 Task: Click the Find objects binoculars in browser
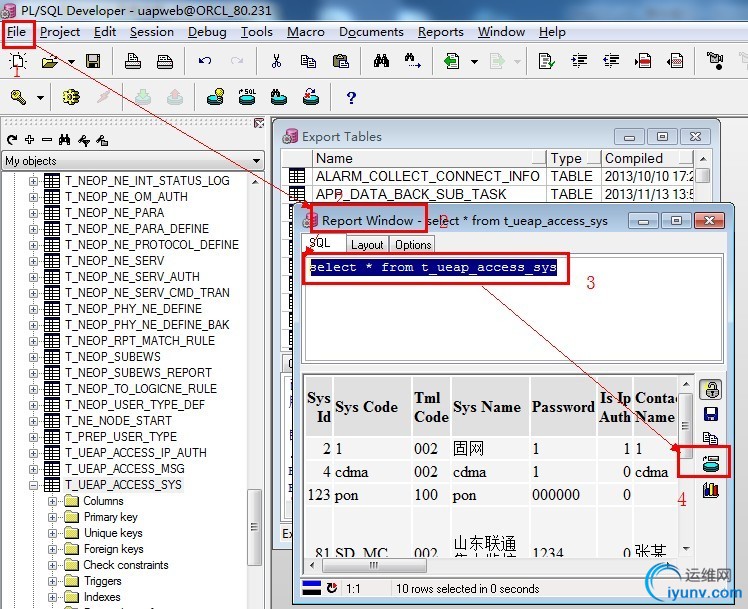pyautogui.click(x=64, y=139)
